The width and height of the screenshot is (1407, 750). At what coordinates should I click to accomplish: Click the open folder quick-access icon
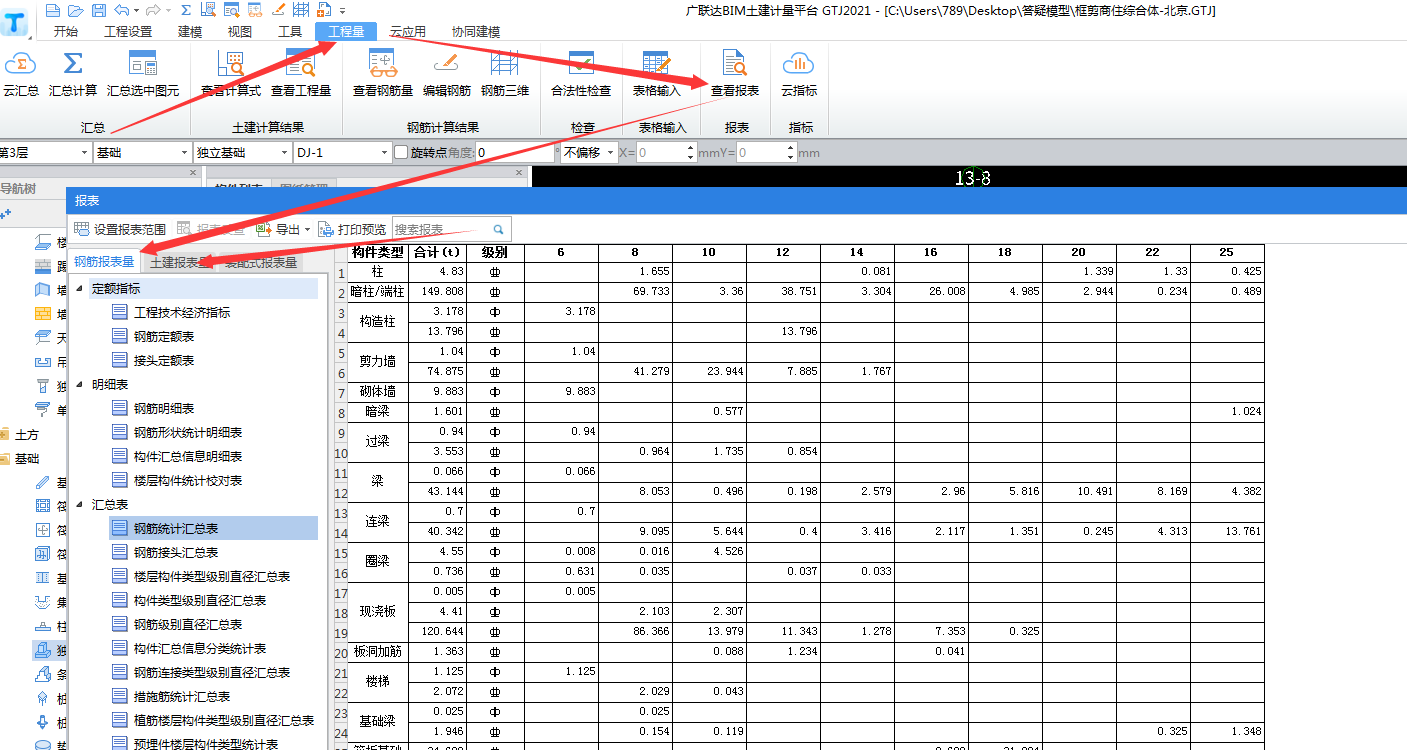[76, 10]
